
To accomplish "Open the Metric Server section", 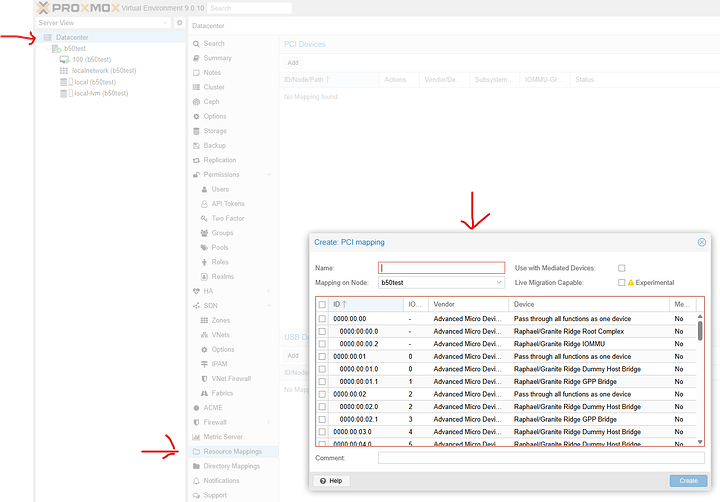I will pos(222,437).
